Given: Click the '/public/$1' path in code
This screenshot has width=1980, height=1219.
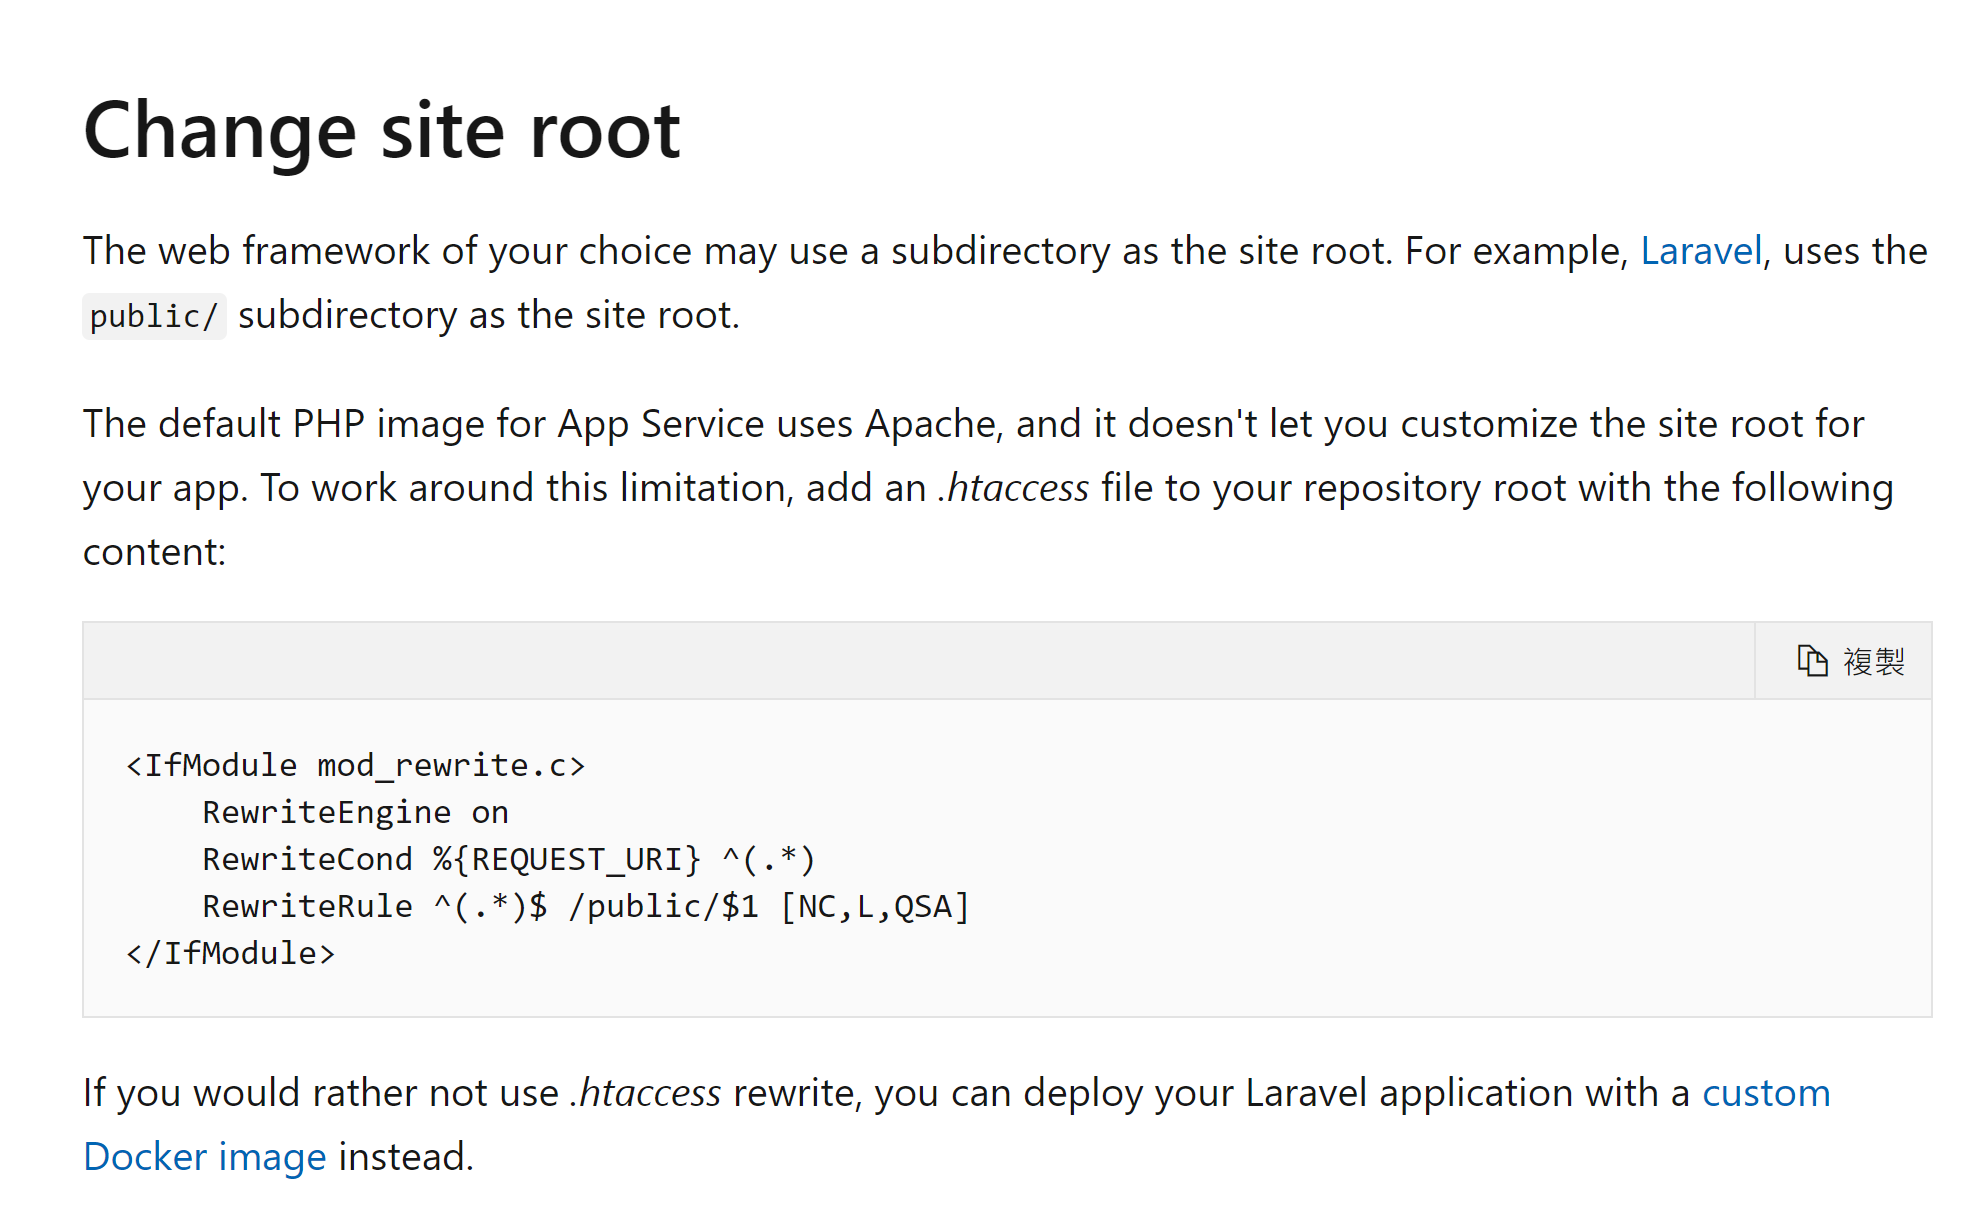Looking at the screenshot, I should (x=663, y=907).
